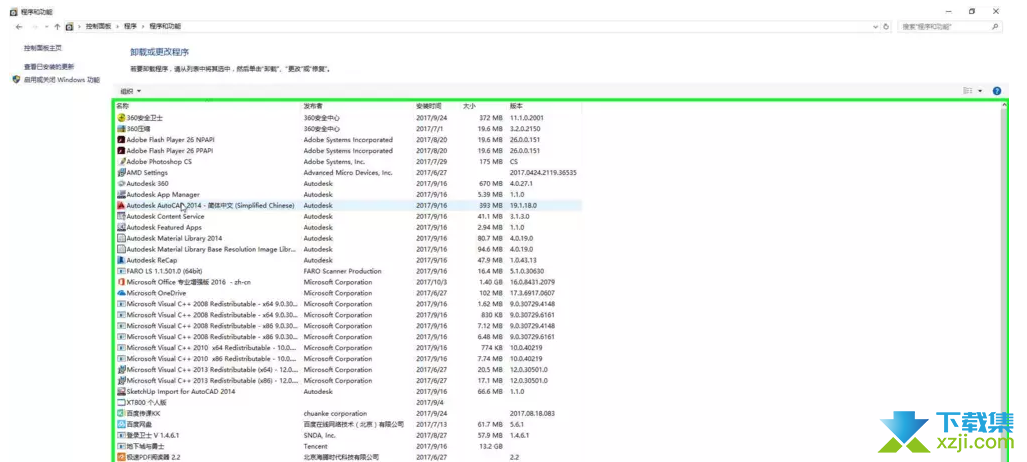Select the 百度传课KK icon

click(x=121, y=414)
